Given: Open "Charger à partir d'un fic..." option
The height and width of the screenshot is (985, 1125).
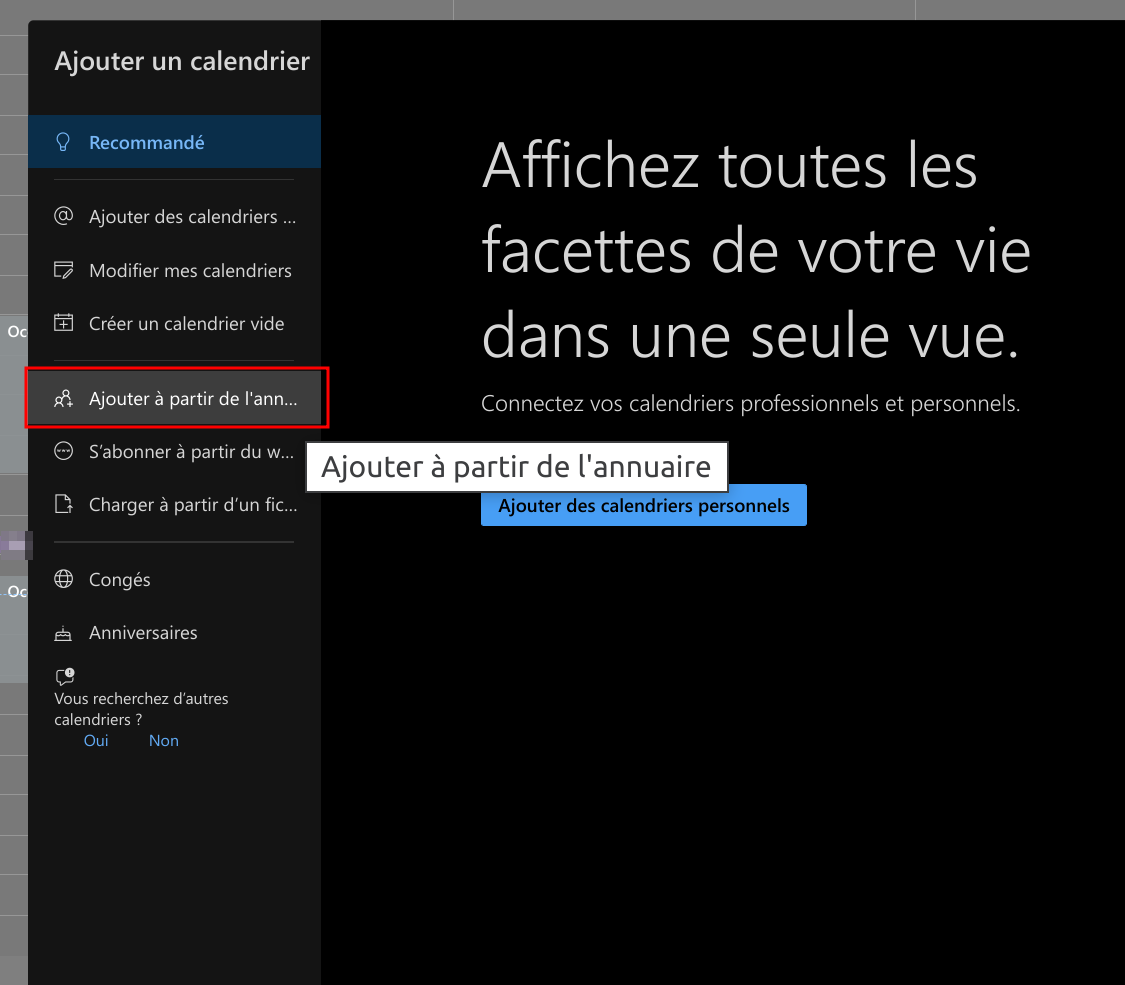Looking at the screenshot, I should 192,504.
